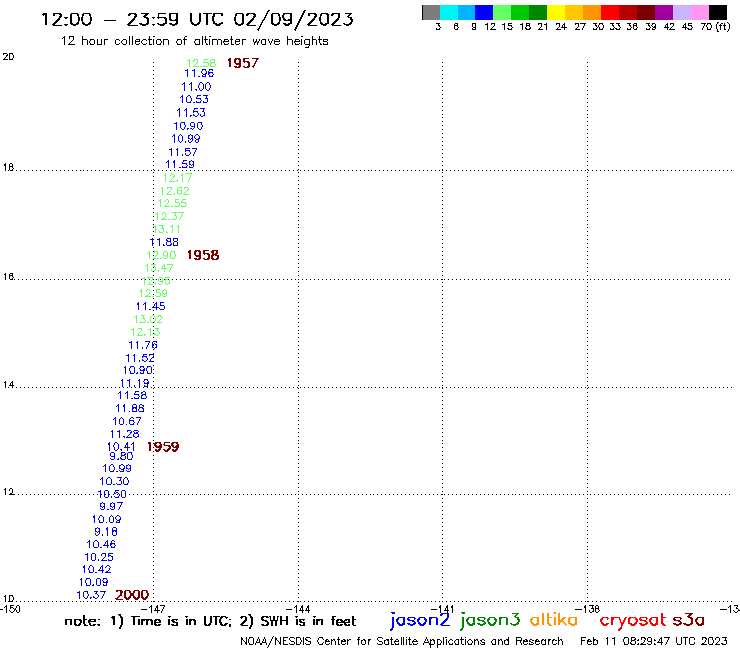This screenshot has width=740, height=650.
Task: Select the wave height value 10.53
Action: [194, 100]
